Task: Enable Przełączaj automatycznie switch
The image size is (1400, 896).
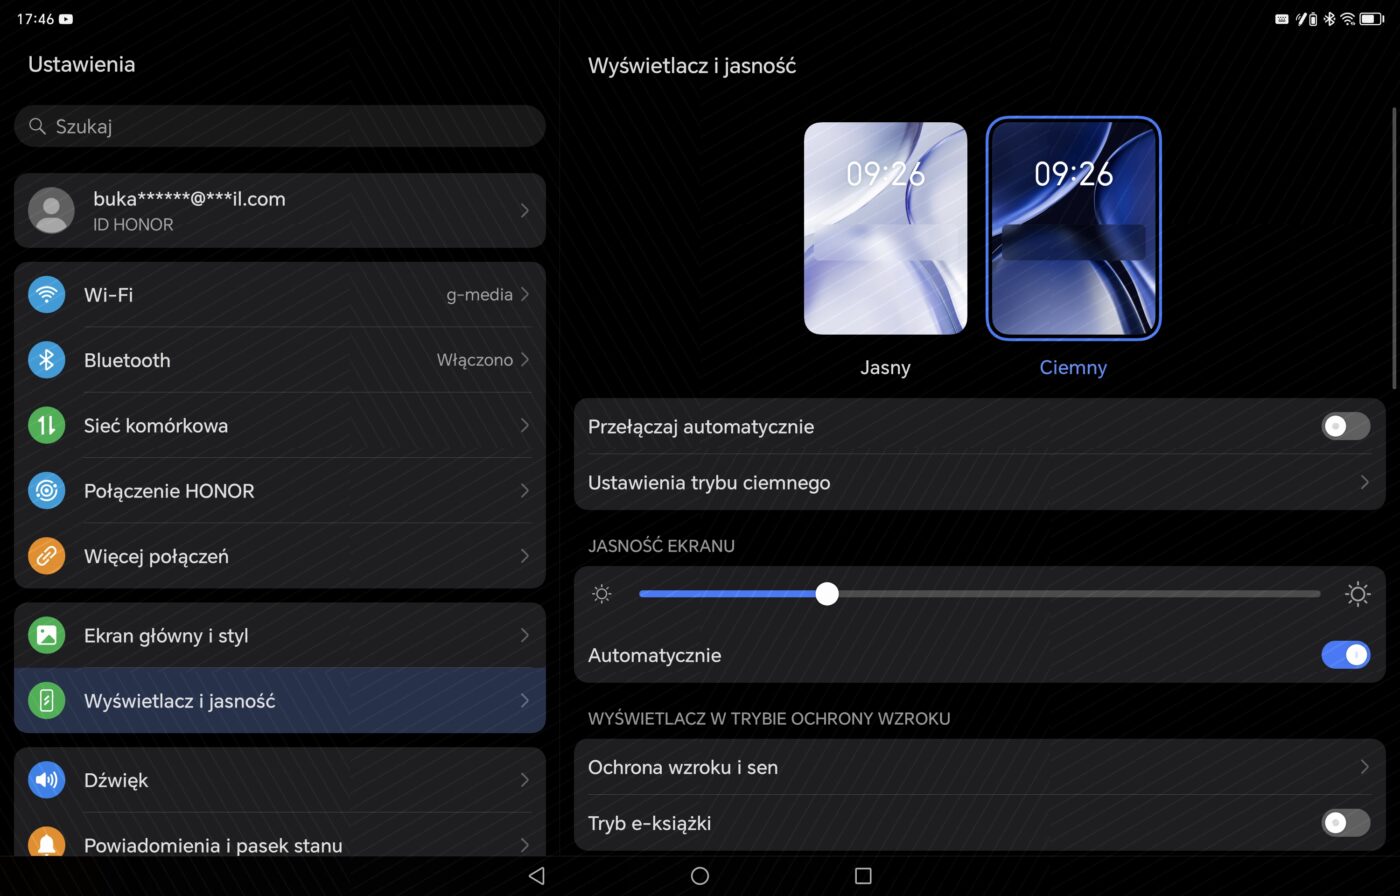Action: (x=1345, y=426)
